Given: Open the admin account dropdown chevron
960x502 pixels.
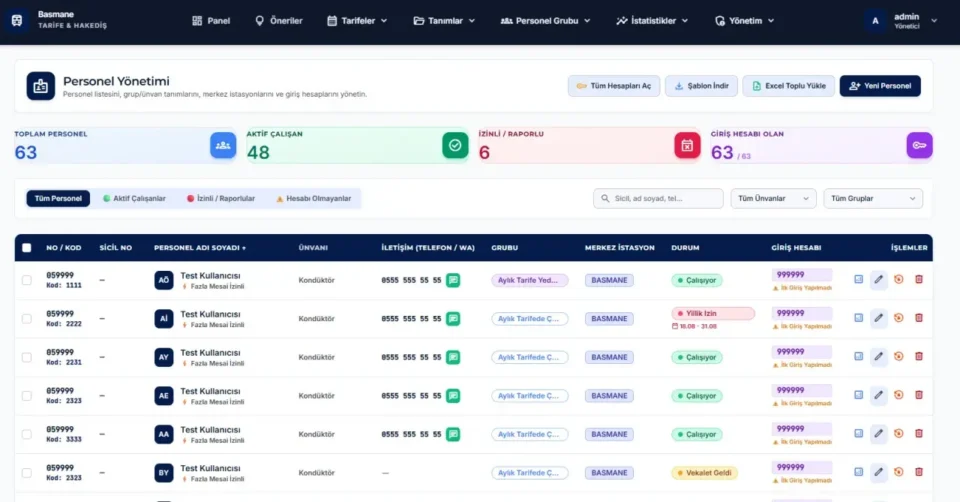Looking at the screenshot, I should pyautogui.click(x=934, y=21).
